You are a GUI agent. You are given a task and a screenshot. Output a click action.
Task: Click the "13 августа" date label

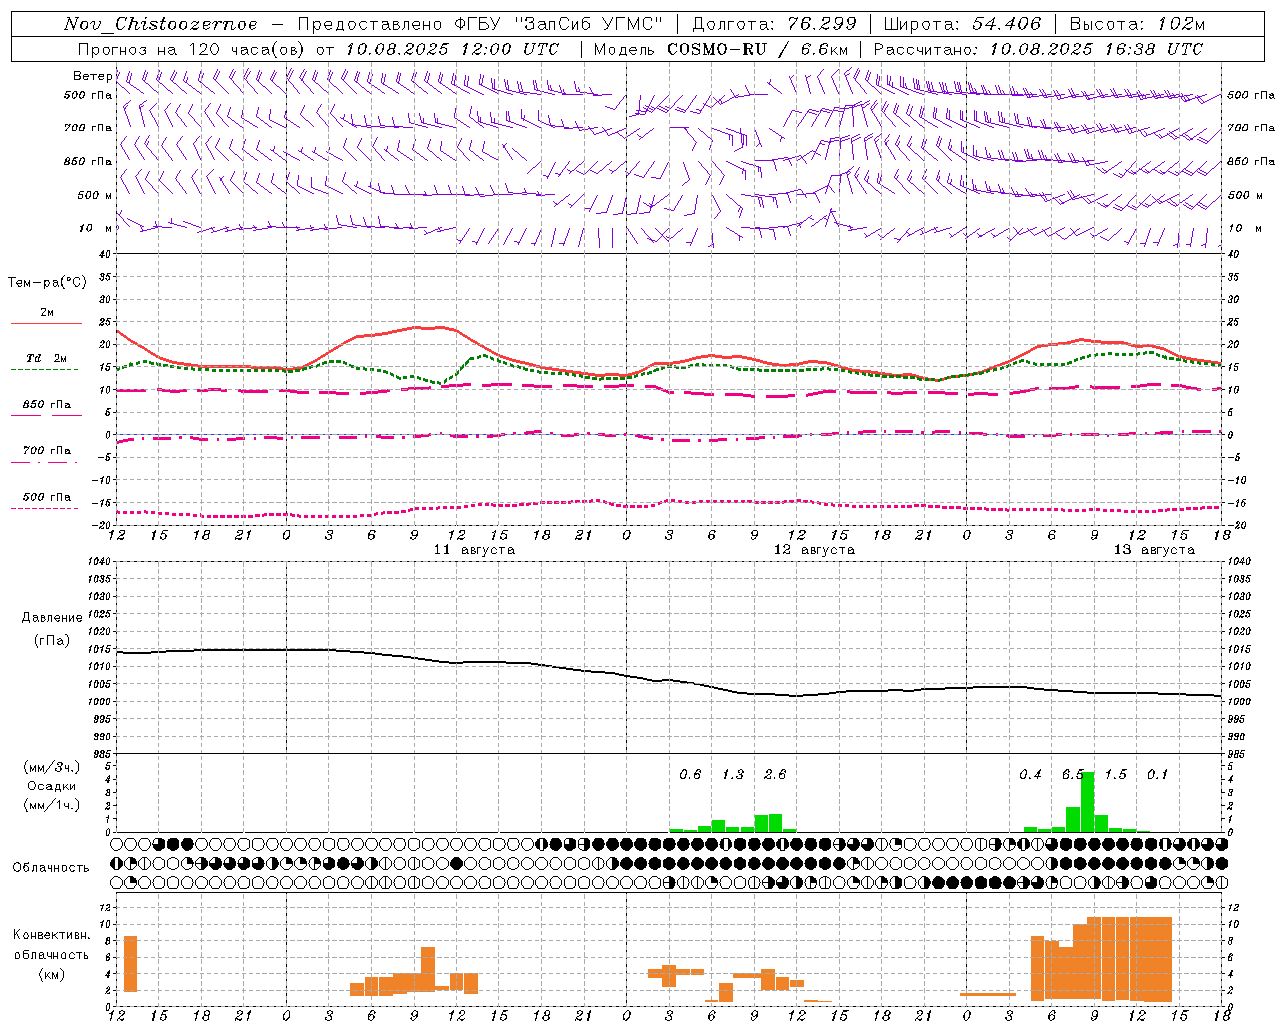point(1154,550)
